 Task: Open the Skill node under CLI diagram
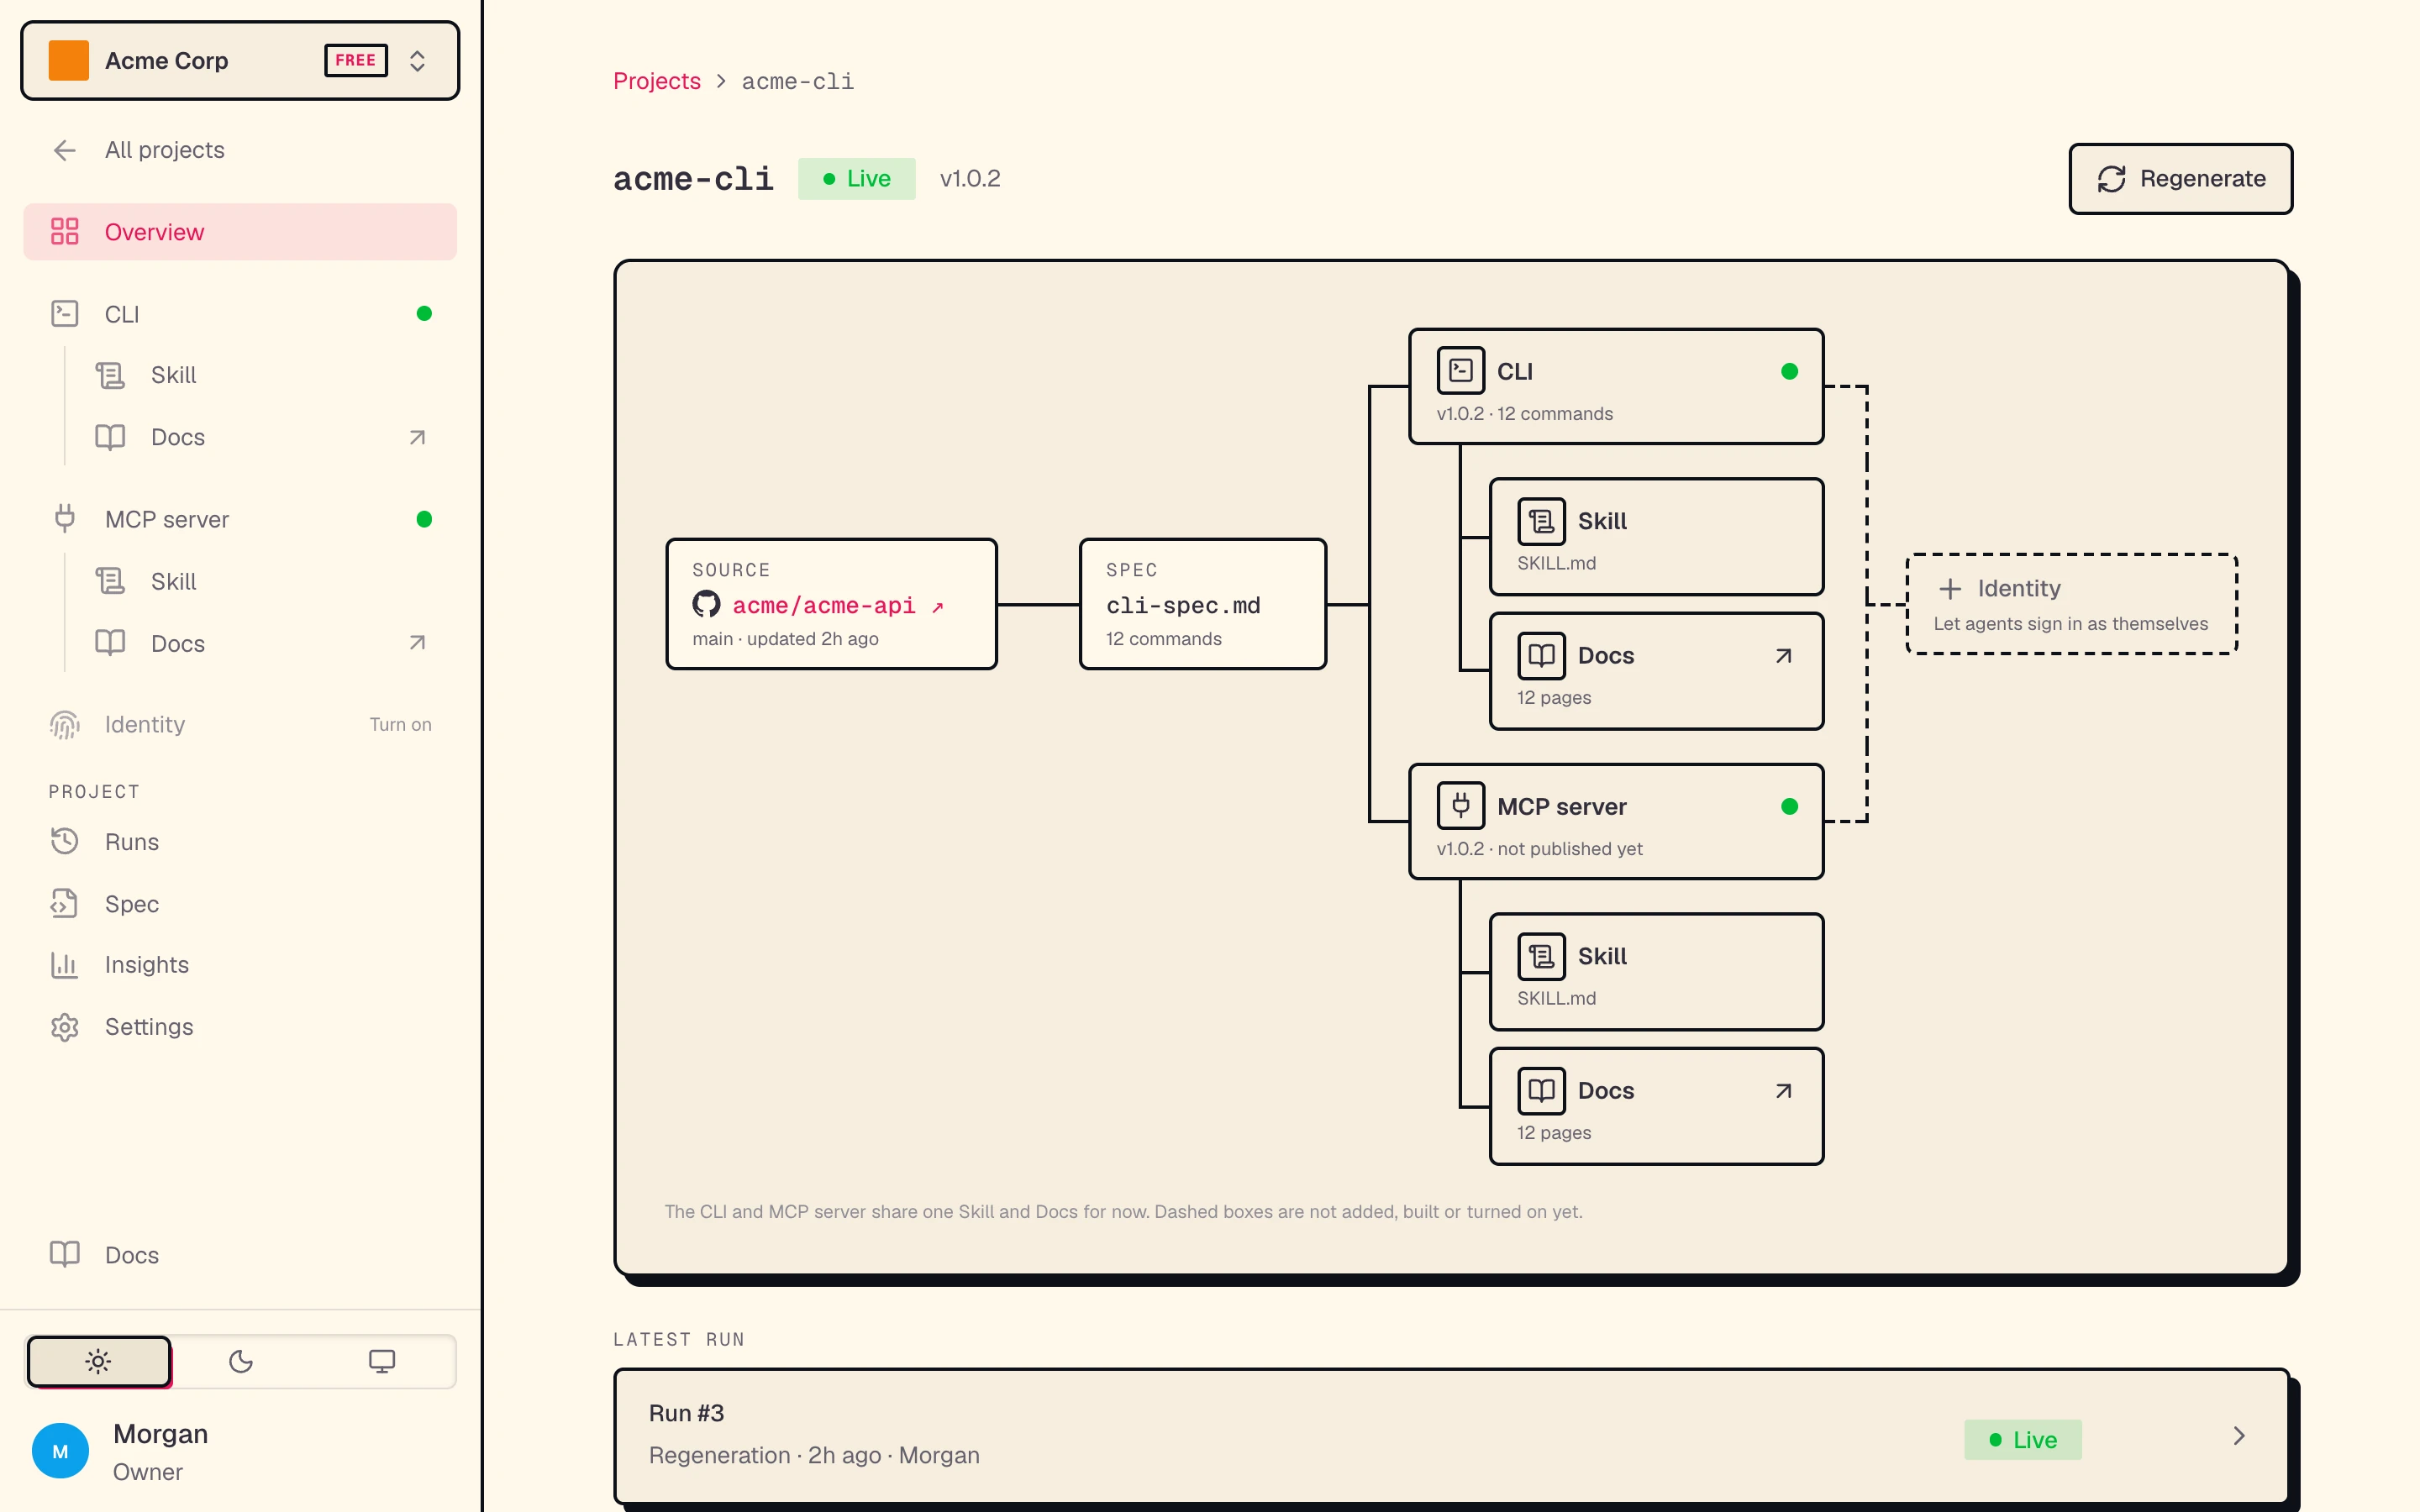pos(1656,537)
